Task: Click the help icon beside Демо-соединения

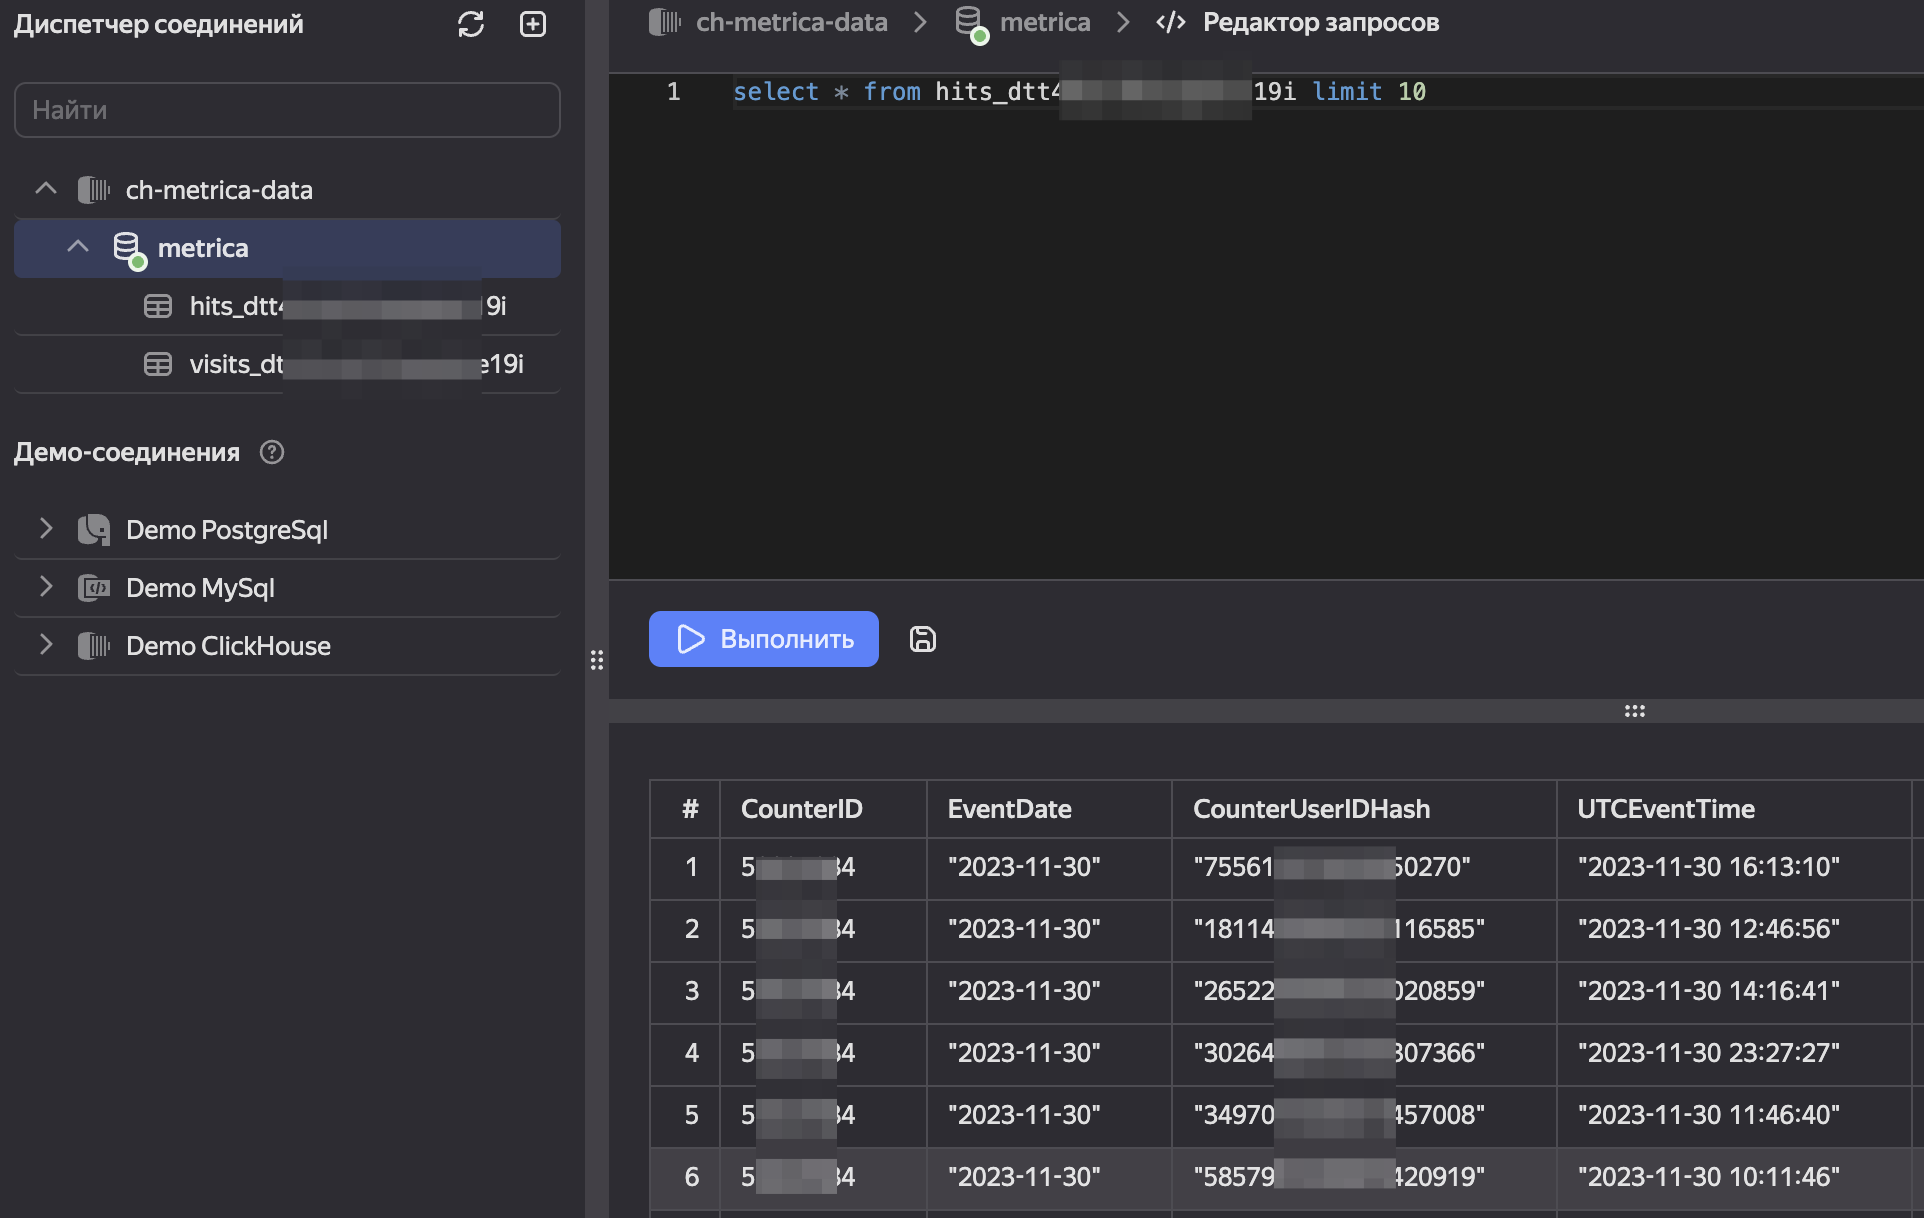Action: click(x=272, y=452)
